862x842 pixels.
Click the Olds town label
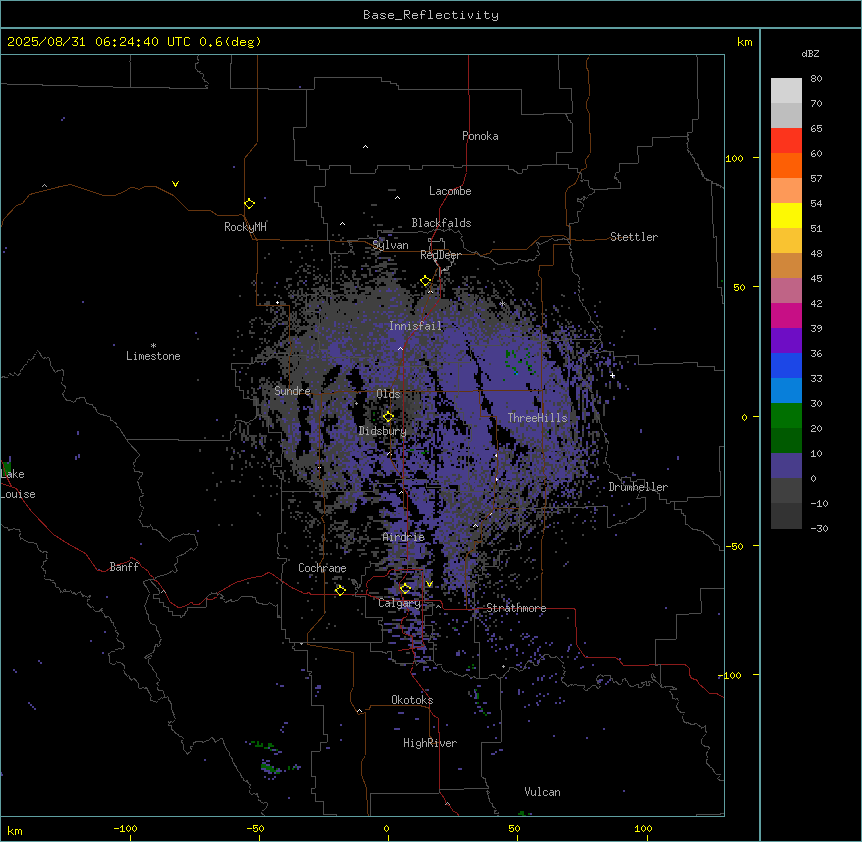[x=388, y=394]
